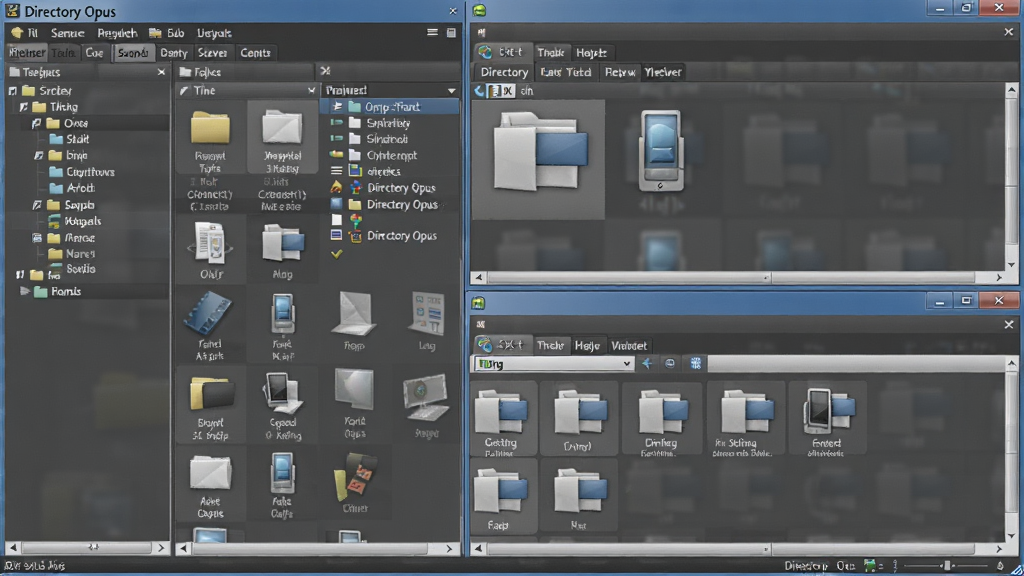The height and width of the screenshot is (576, 1024).
Task: Collapse the Ones tree node
Action: (37, 123)
